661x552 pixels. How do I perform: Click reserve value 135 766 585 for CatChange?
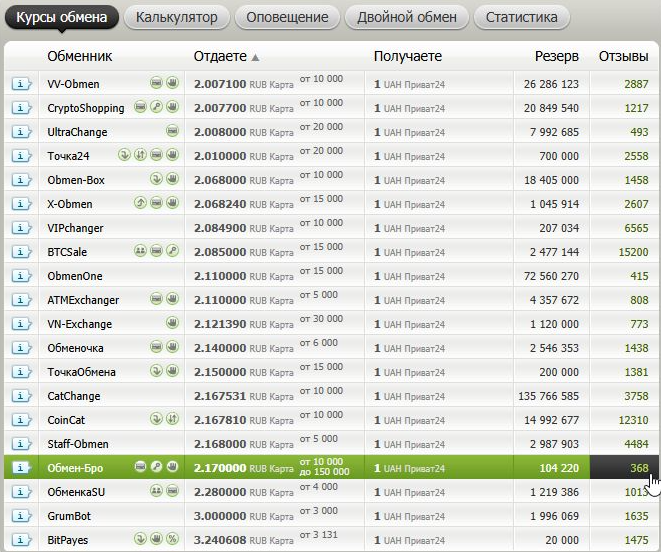tap(548, 396)
